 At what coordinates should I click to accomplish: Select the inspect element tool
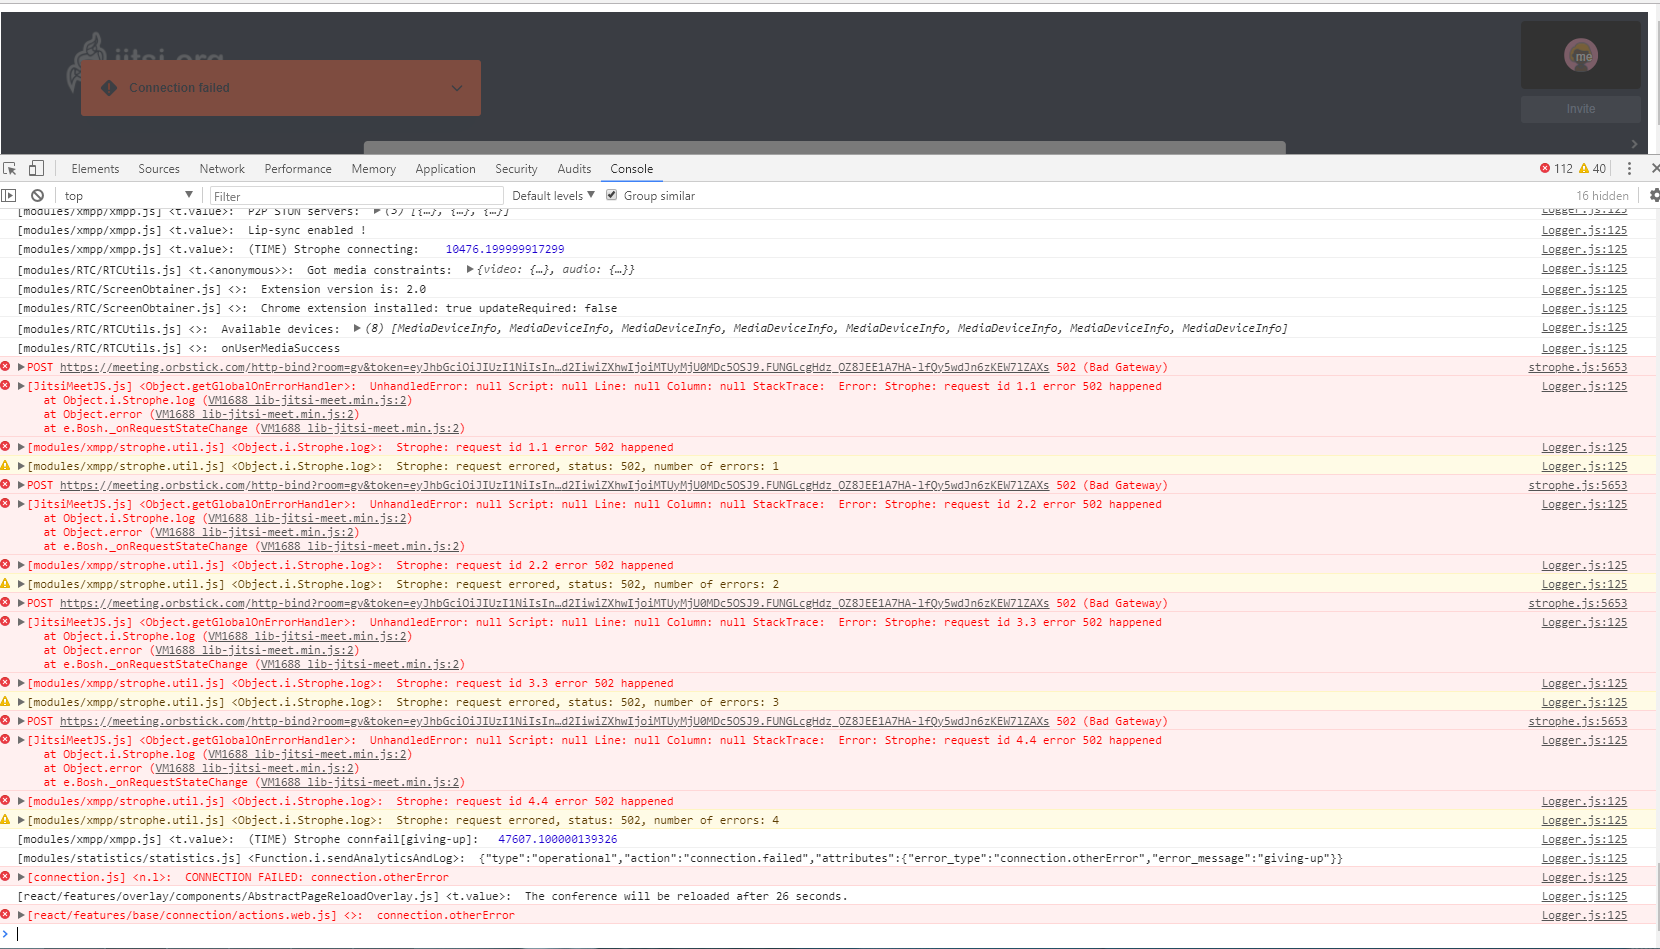(x=10, y=168)
